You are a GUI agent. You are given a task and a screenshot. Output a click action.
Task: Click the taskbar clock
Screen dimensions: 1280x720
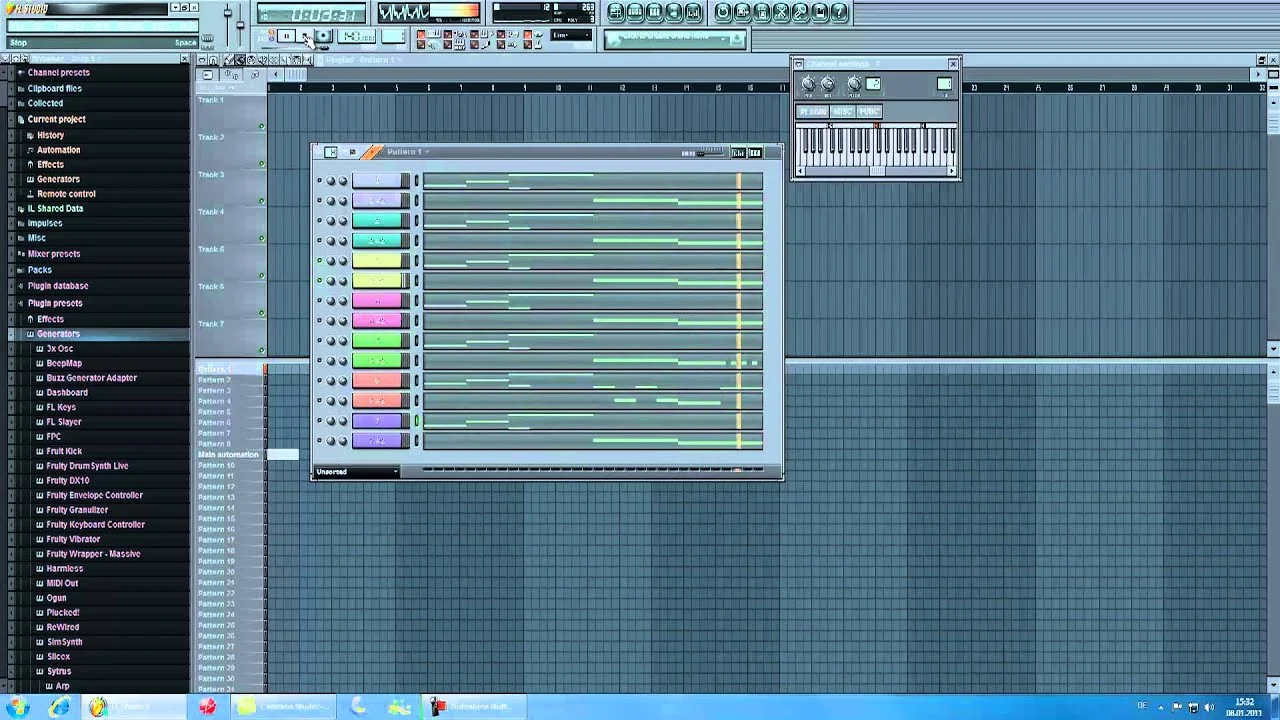point(1244,707)
